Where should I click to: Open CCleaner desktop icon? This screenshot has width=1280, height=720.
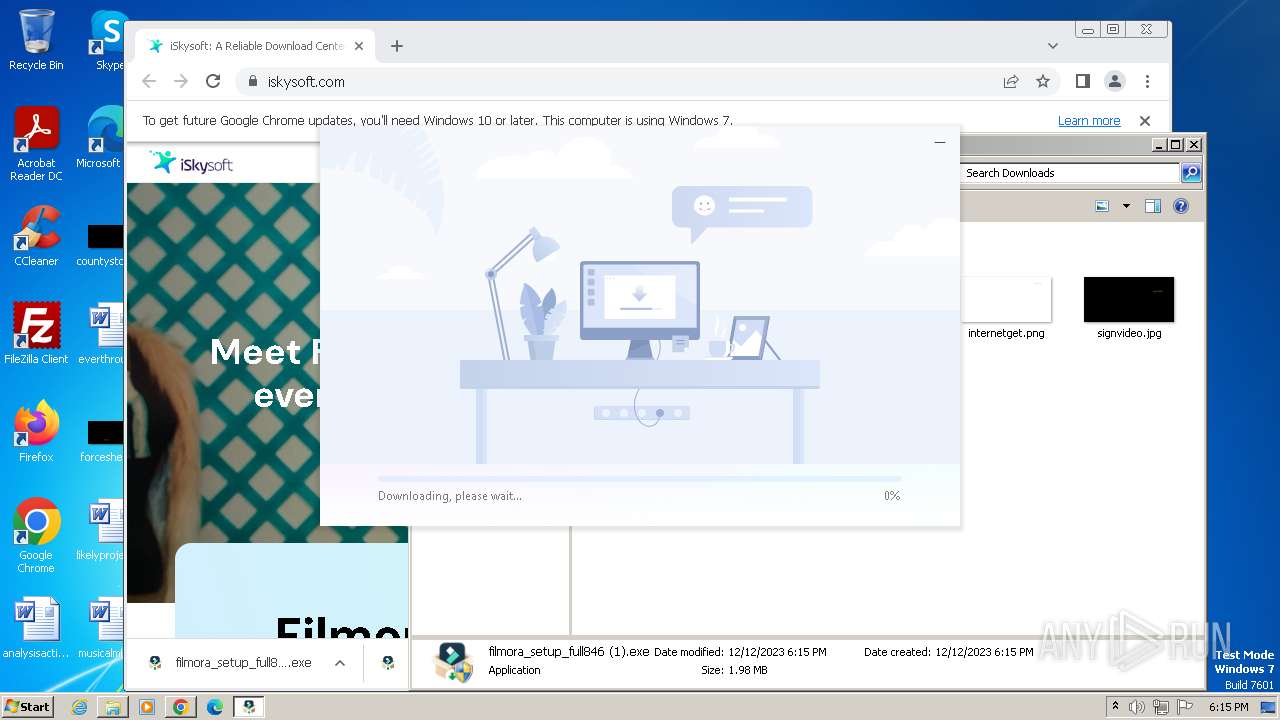(x=36, y=236)
